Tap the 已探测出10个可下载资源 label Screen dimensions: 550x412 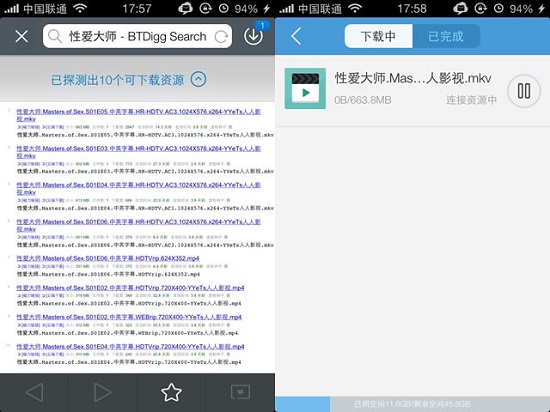coord(118,80)
